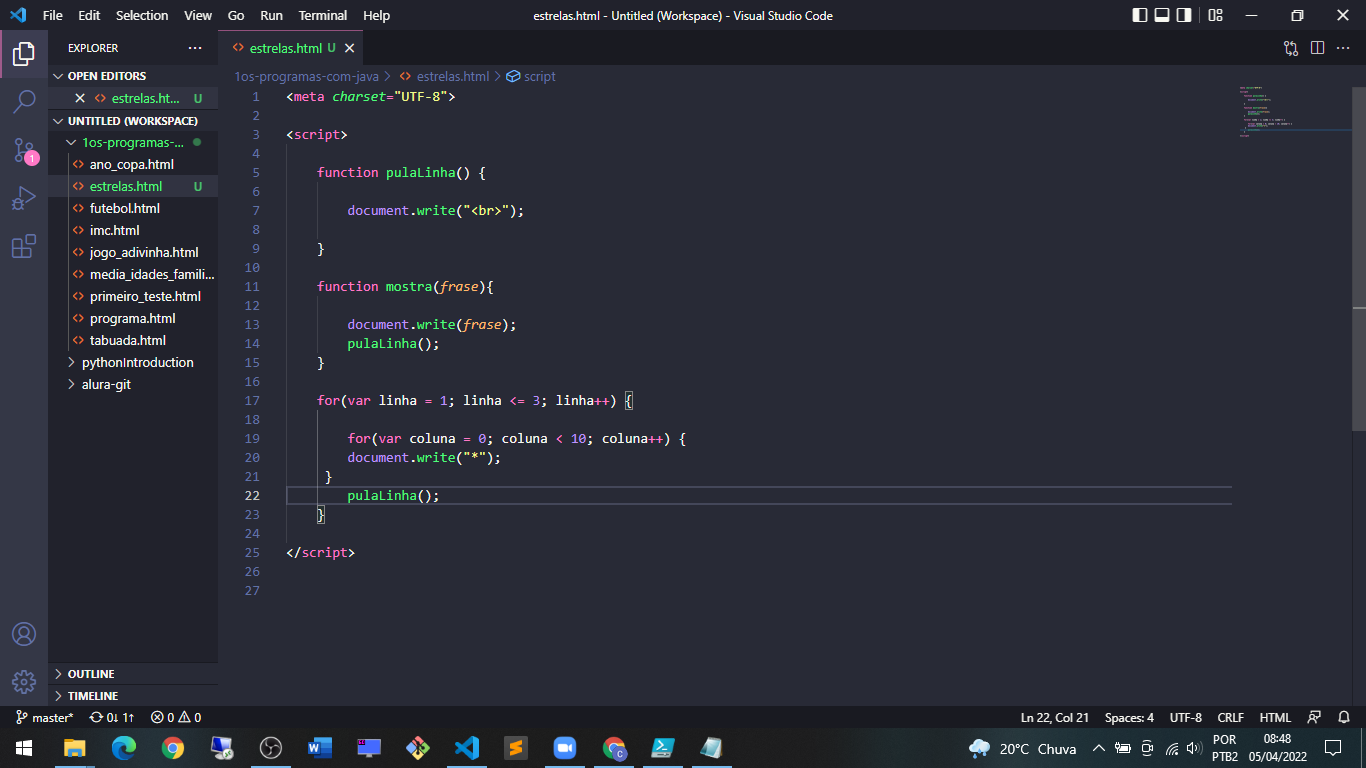Viewport: 1366px width, 768px height.
Task: Open the View menu
Action: [198, 15]
